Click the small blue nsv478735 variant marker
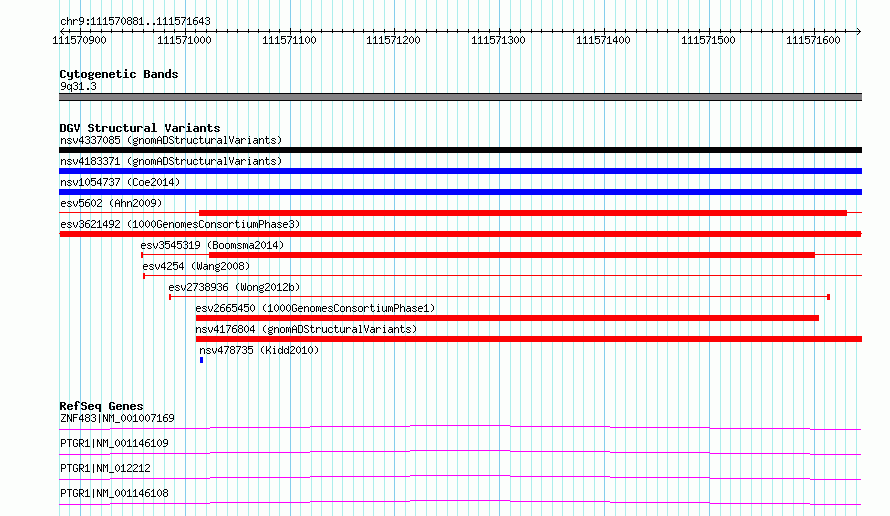 click(x=201, y=360)
